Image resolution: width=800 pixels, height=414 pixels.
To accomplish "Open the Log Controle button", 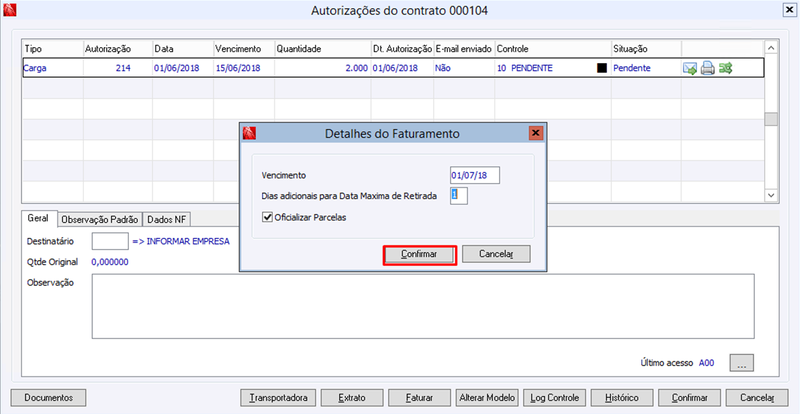I will click(555, 398).
